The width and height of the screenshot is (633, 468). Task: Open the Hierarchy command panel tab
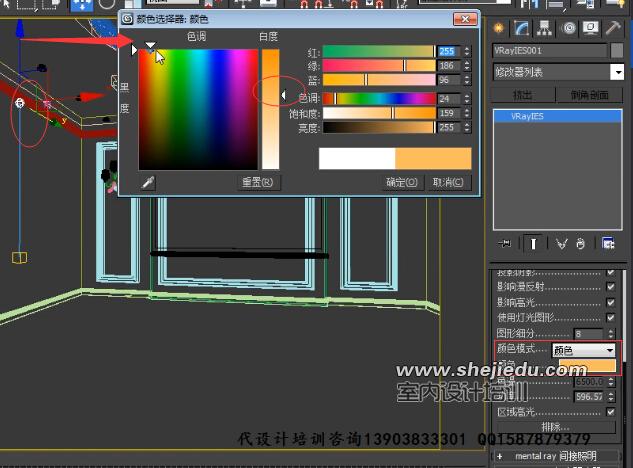(x=546, y=27)
